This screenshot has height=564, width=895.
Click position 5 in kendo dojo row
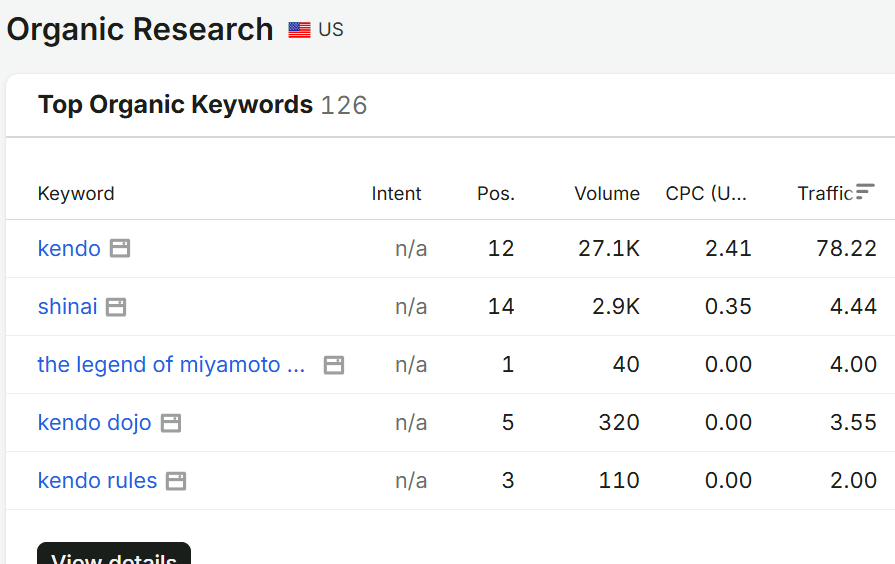[x=507, y=423]
